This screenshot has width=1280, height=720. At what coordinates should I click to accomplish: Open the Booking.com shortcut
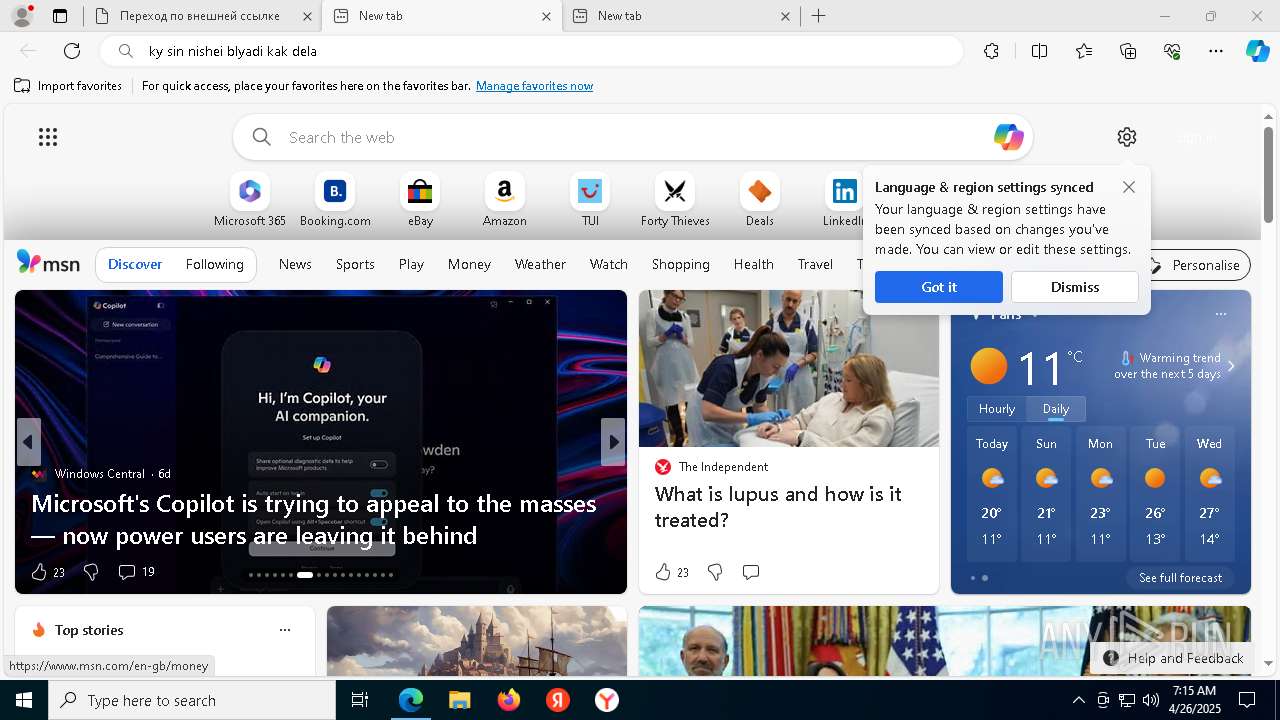pos(335,201)
